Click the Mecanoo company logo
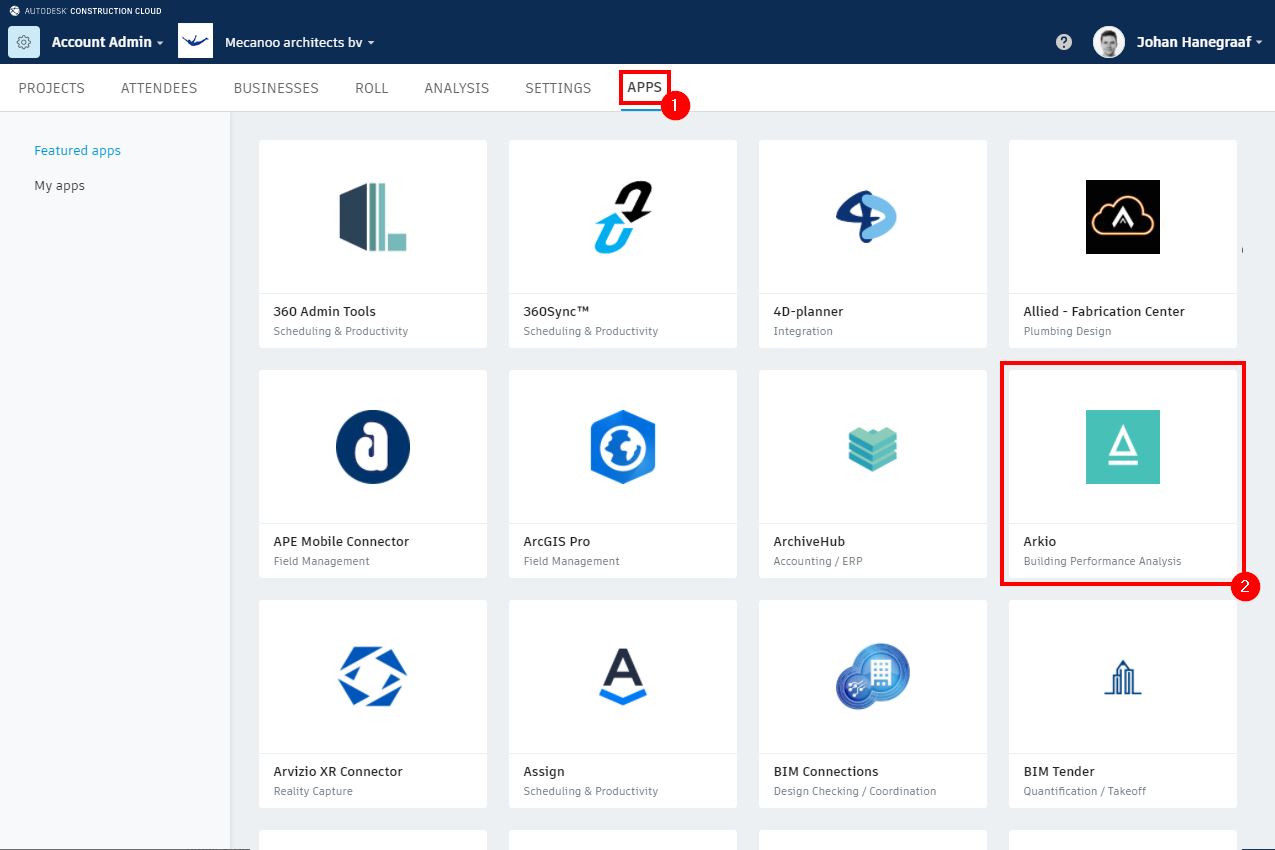 click(196, 42)
